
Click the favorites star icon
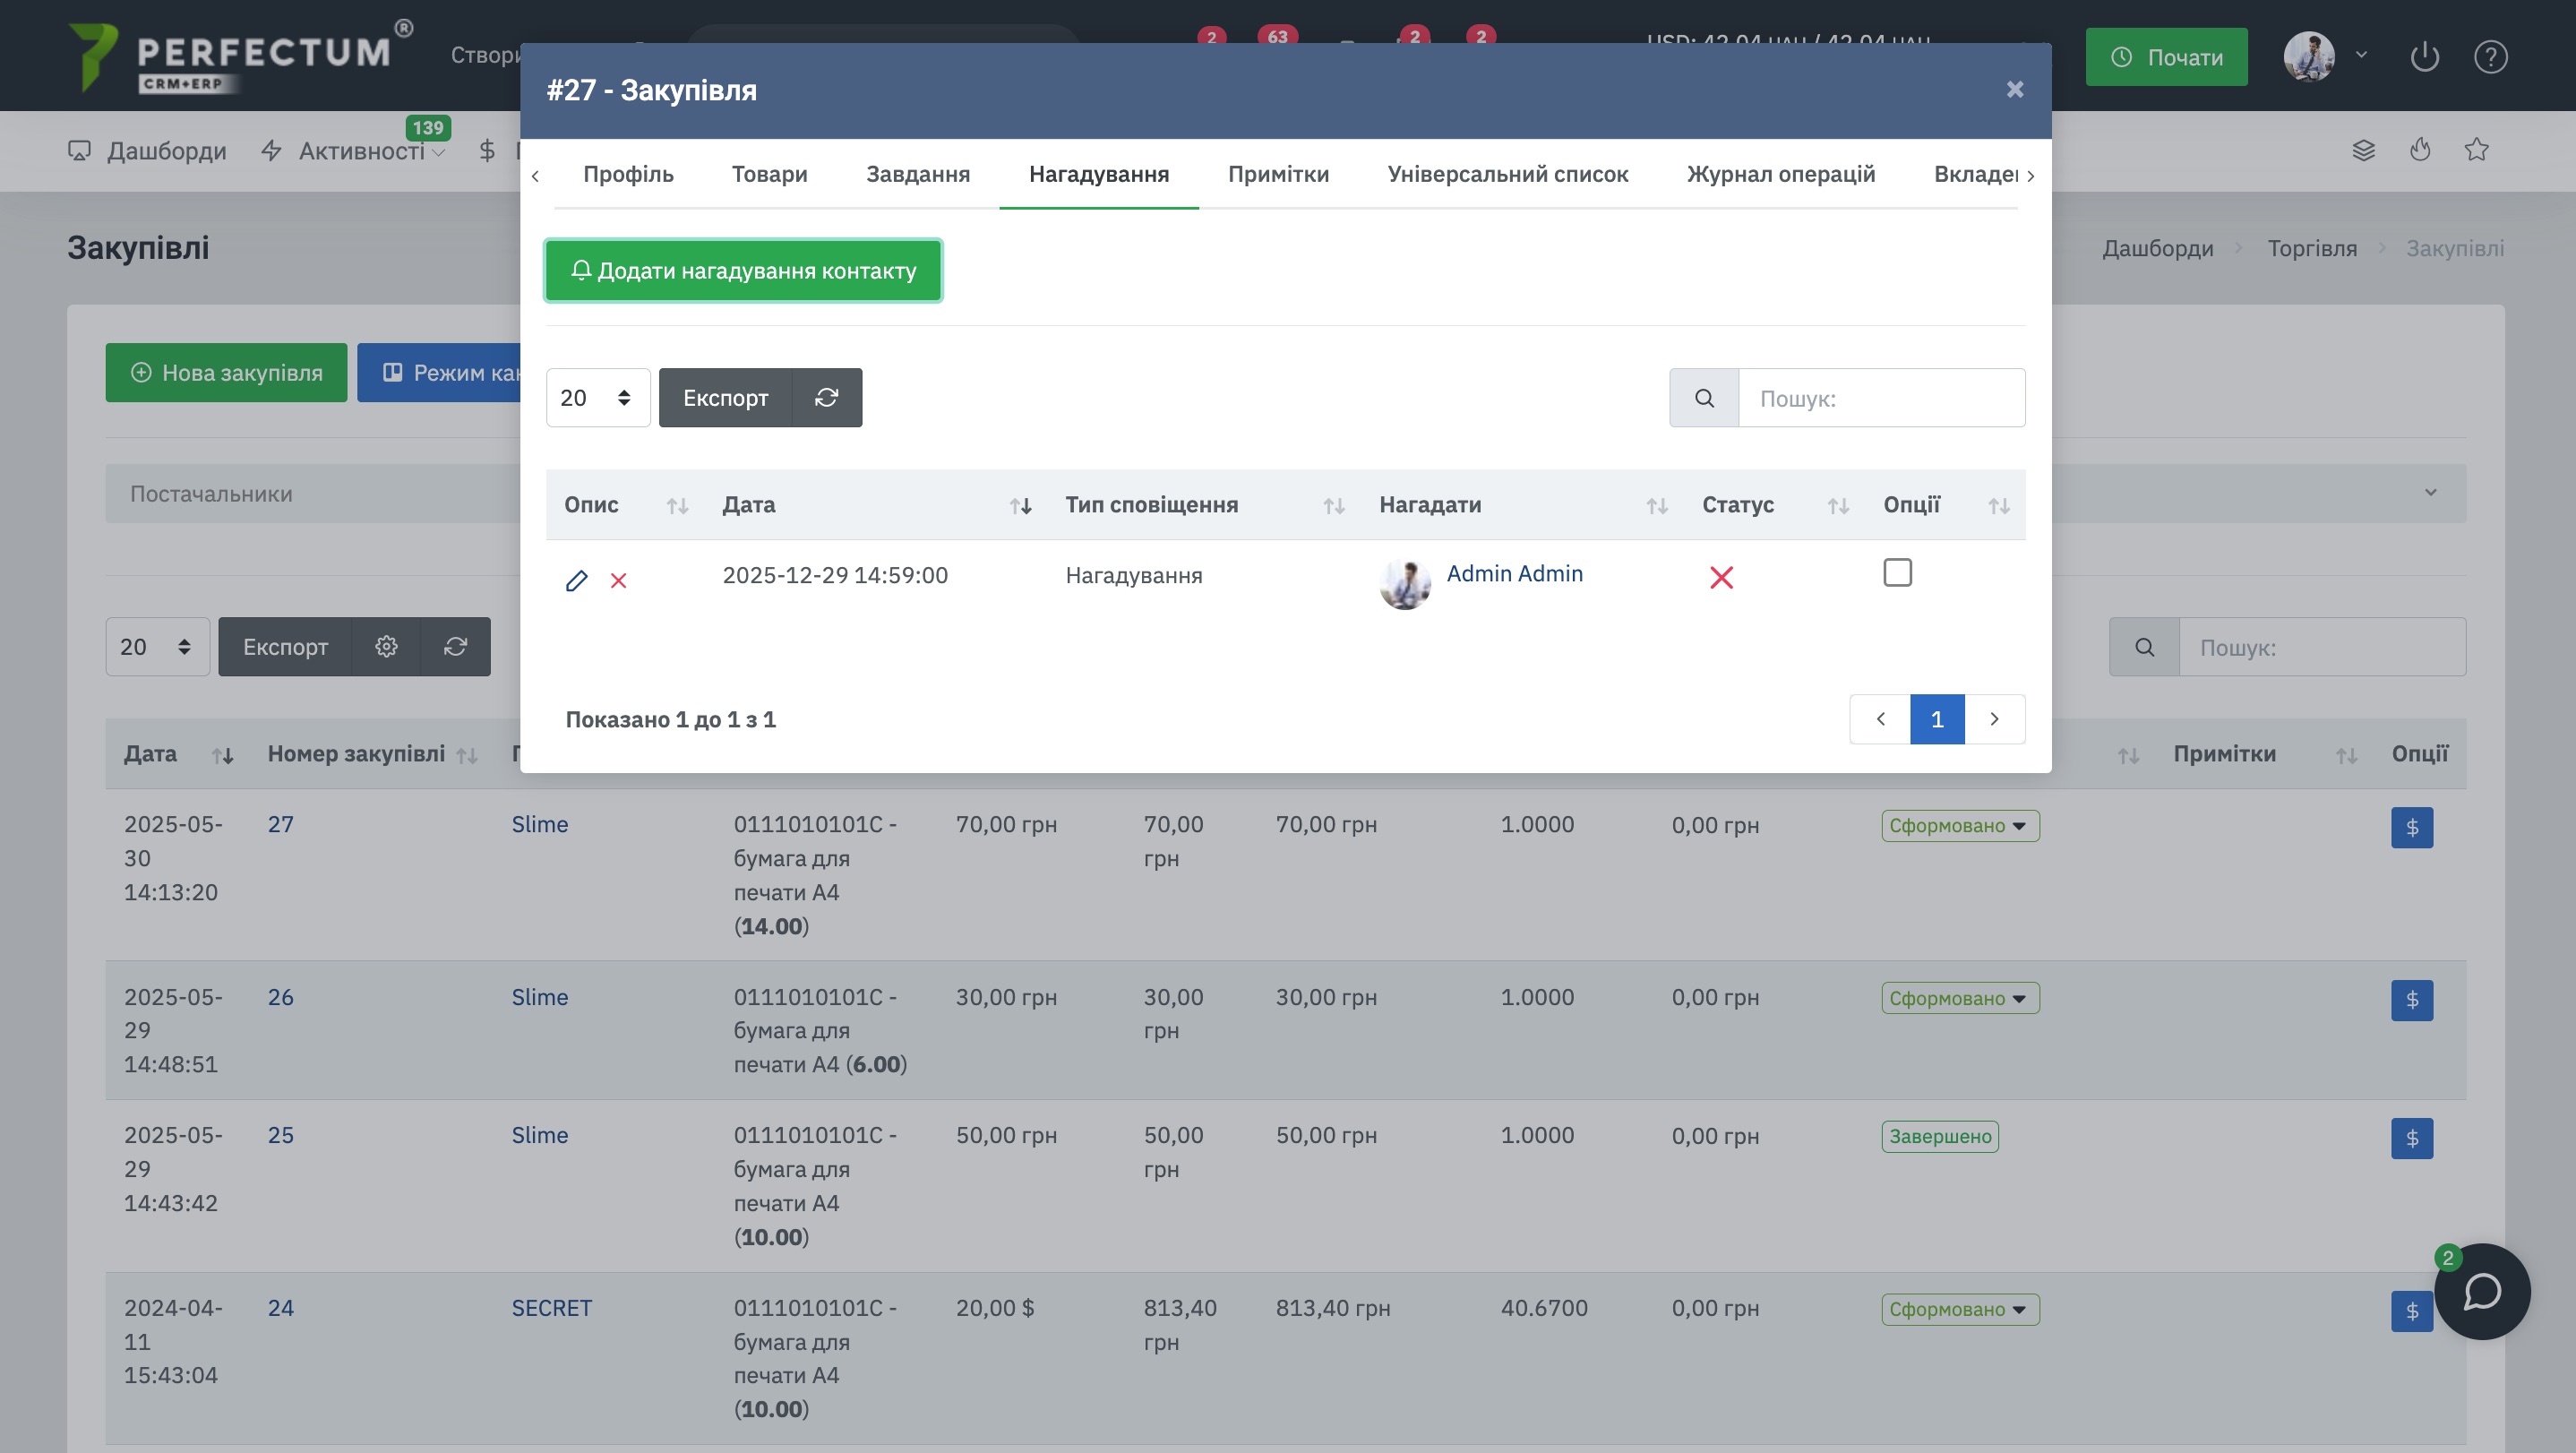[2476, 150]
